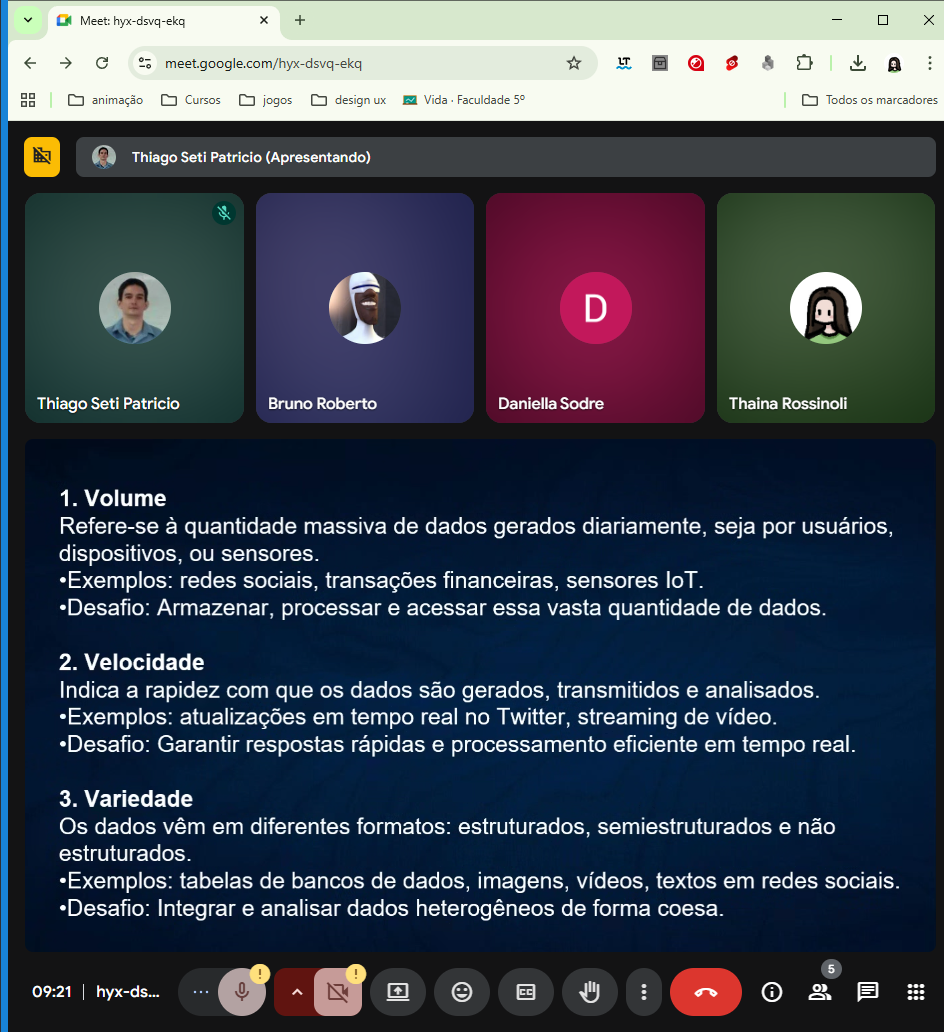
Task: Raise your hand using the hand icon
Action: click(x=590, y=992)
